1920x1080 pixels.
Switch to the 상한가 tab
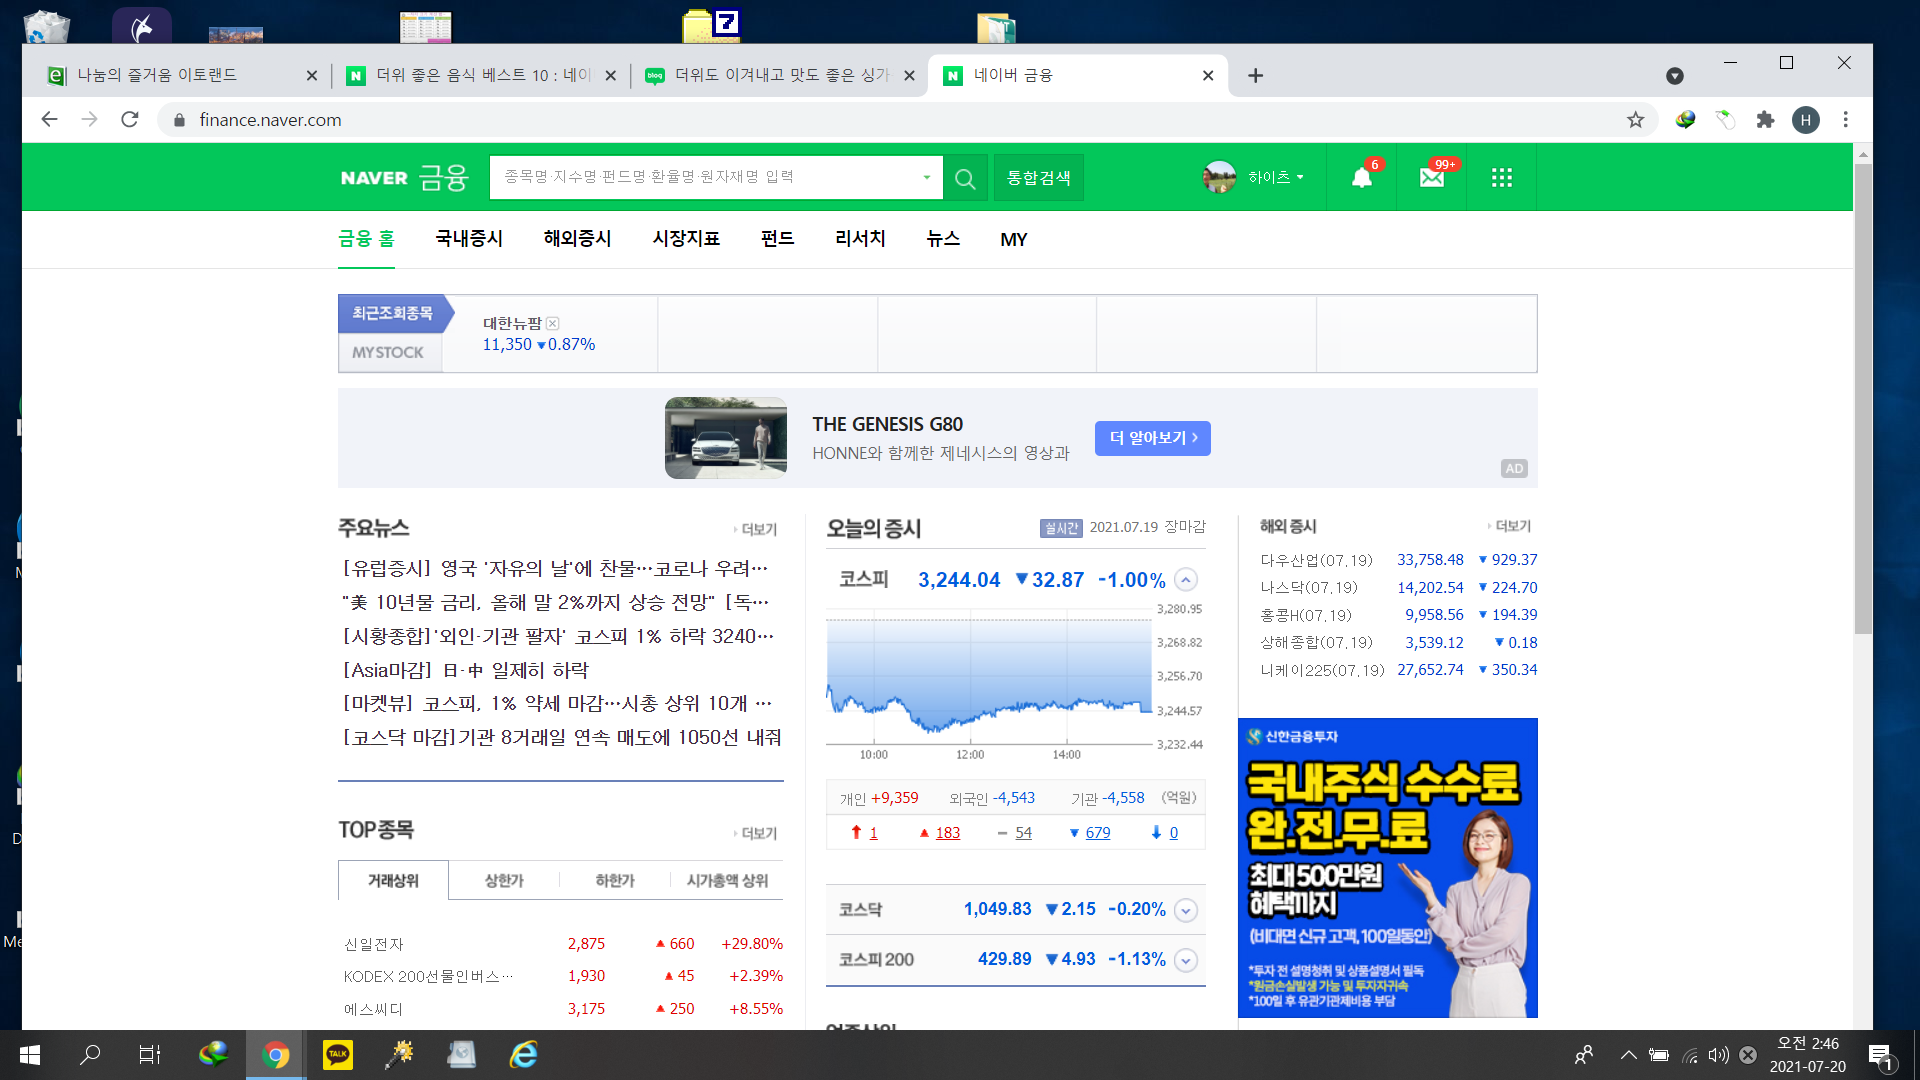click(504, 880)
